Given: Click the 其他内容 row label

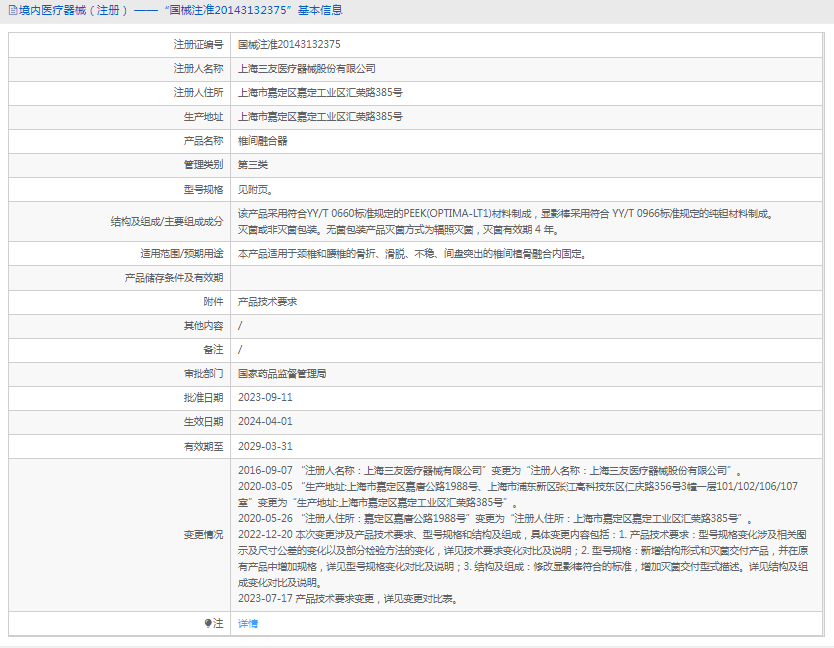Looking at the screenshot, I should point(204,326).
